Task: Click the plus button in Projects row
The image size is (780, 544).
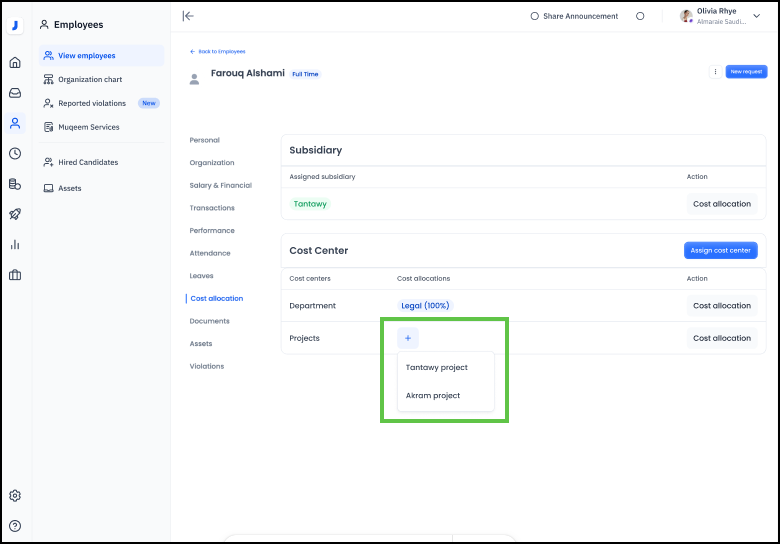Action: click(x=408, y=338)
